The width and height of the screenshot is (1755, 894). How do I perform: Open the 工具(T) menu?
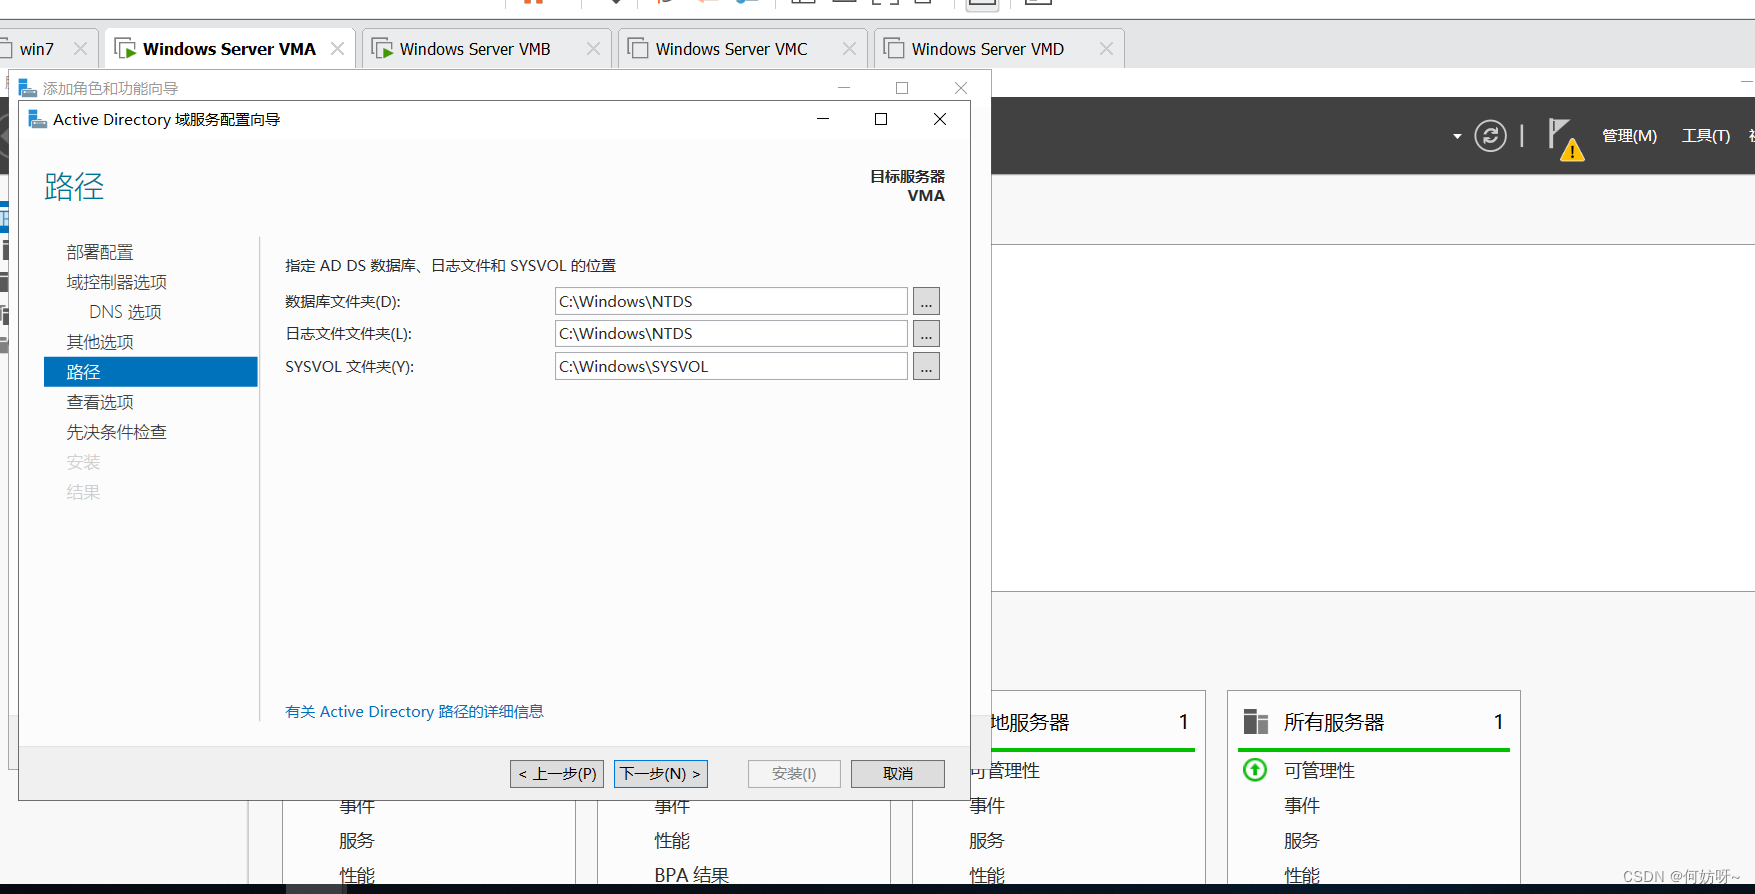click(x=1706, y=136)
